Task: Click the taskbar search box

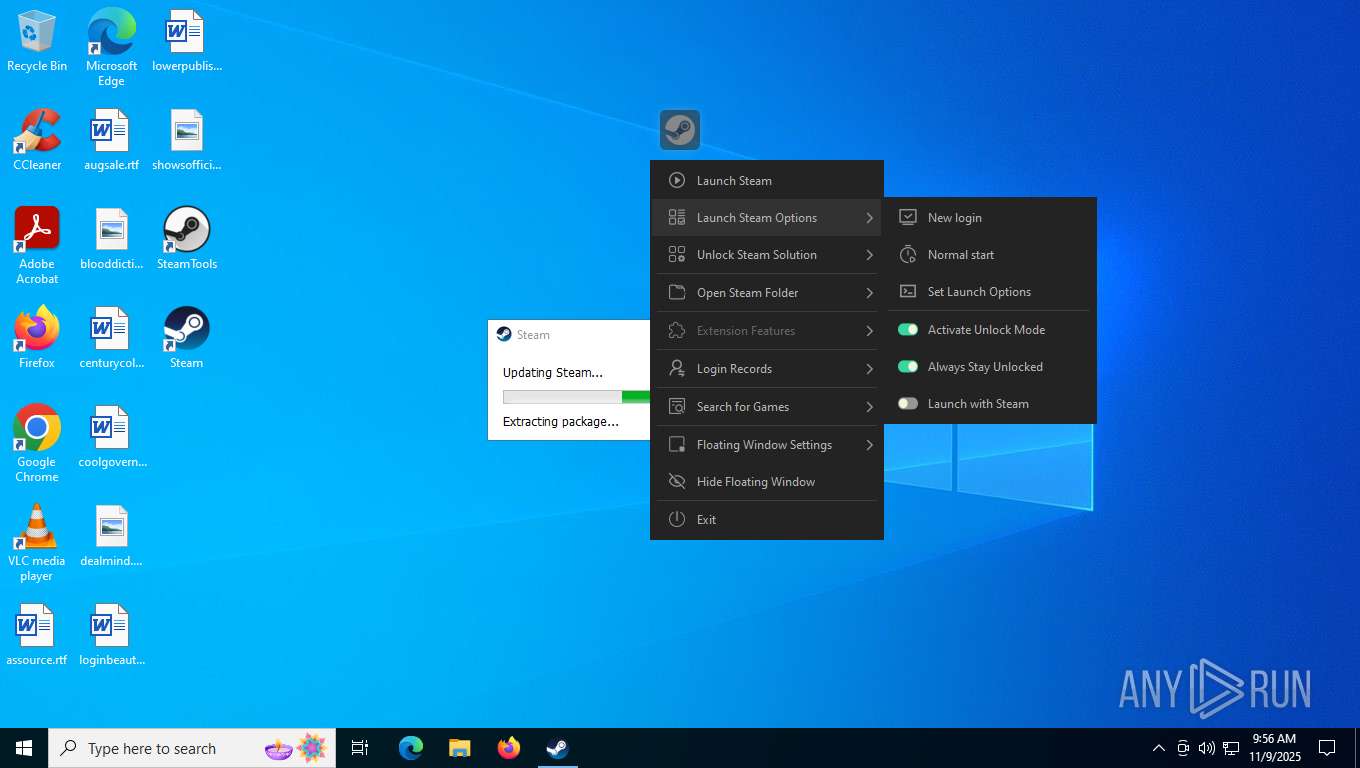Action: (x=192, y=748)
